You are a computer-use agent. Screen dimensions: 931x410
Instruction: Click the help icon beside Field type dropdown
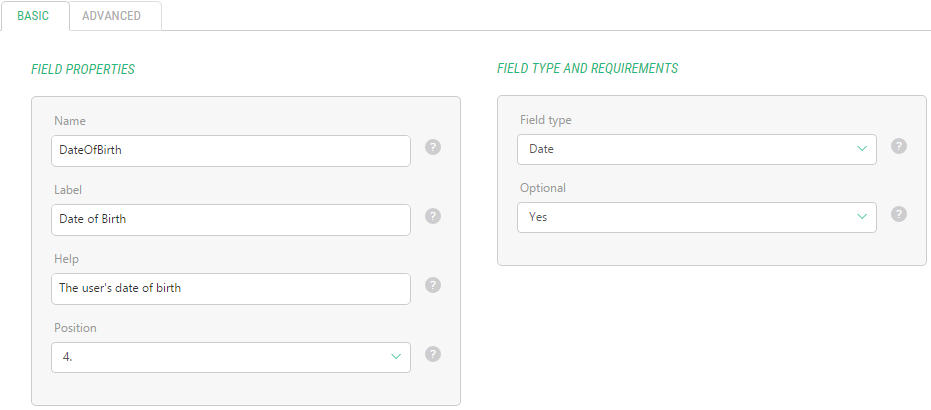click(899, 146)
